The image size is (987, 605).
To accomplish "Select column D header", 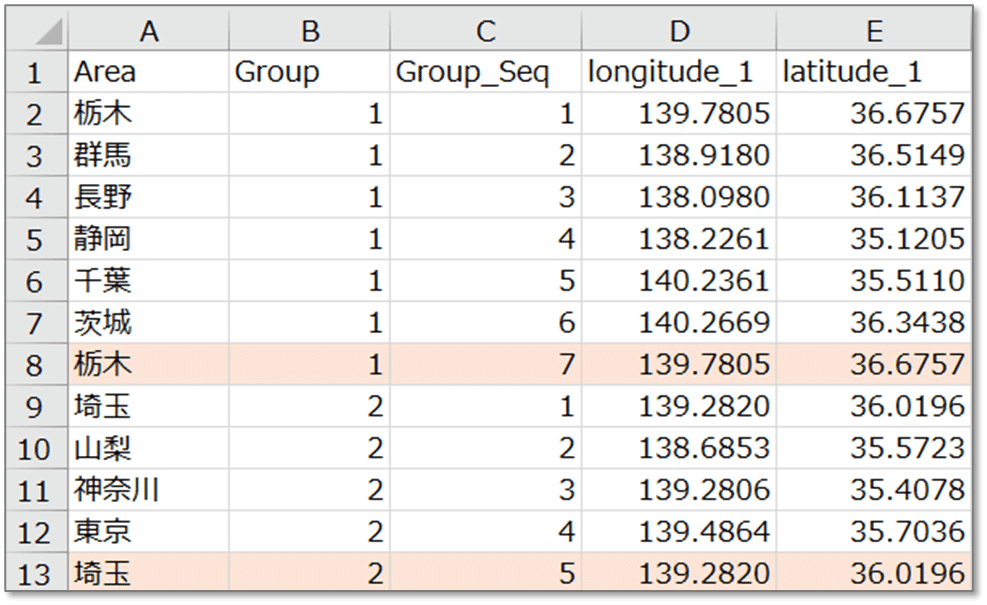I will (679, 30).
